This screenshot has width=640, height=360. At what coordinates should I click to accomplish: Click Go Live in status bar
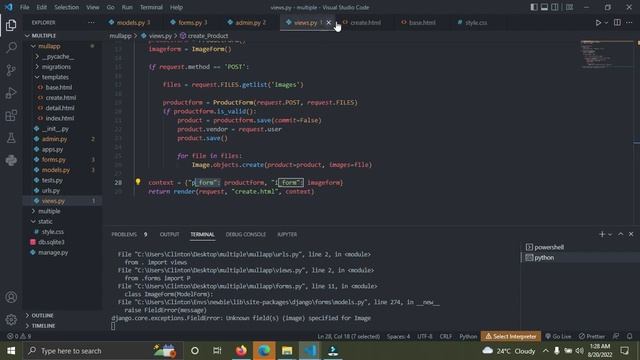[558, 336]
